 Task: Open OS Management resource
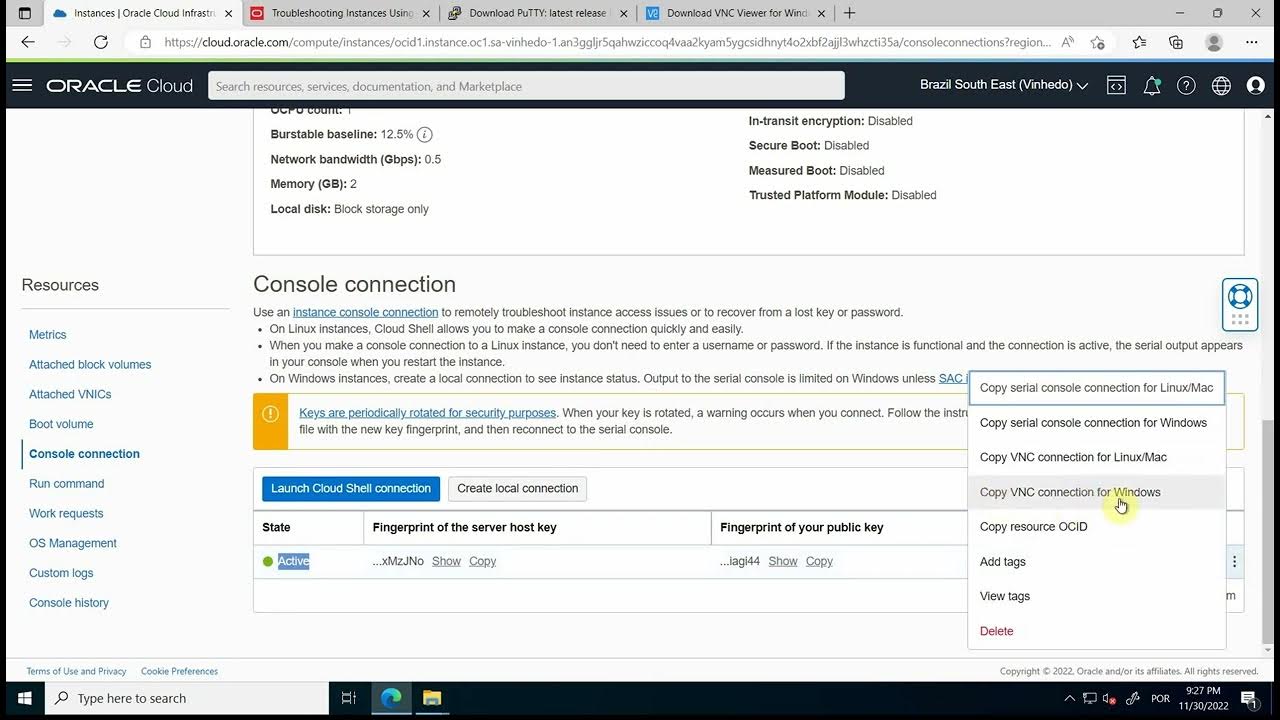point(73,543)
